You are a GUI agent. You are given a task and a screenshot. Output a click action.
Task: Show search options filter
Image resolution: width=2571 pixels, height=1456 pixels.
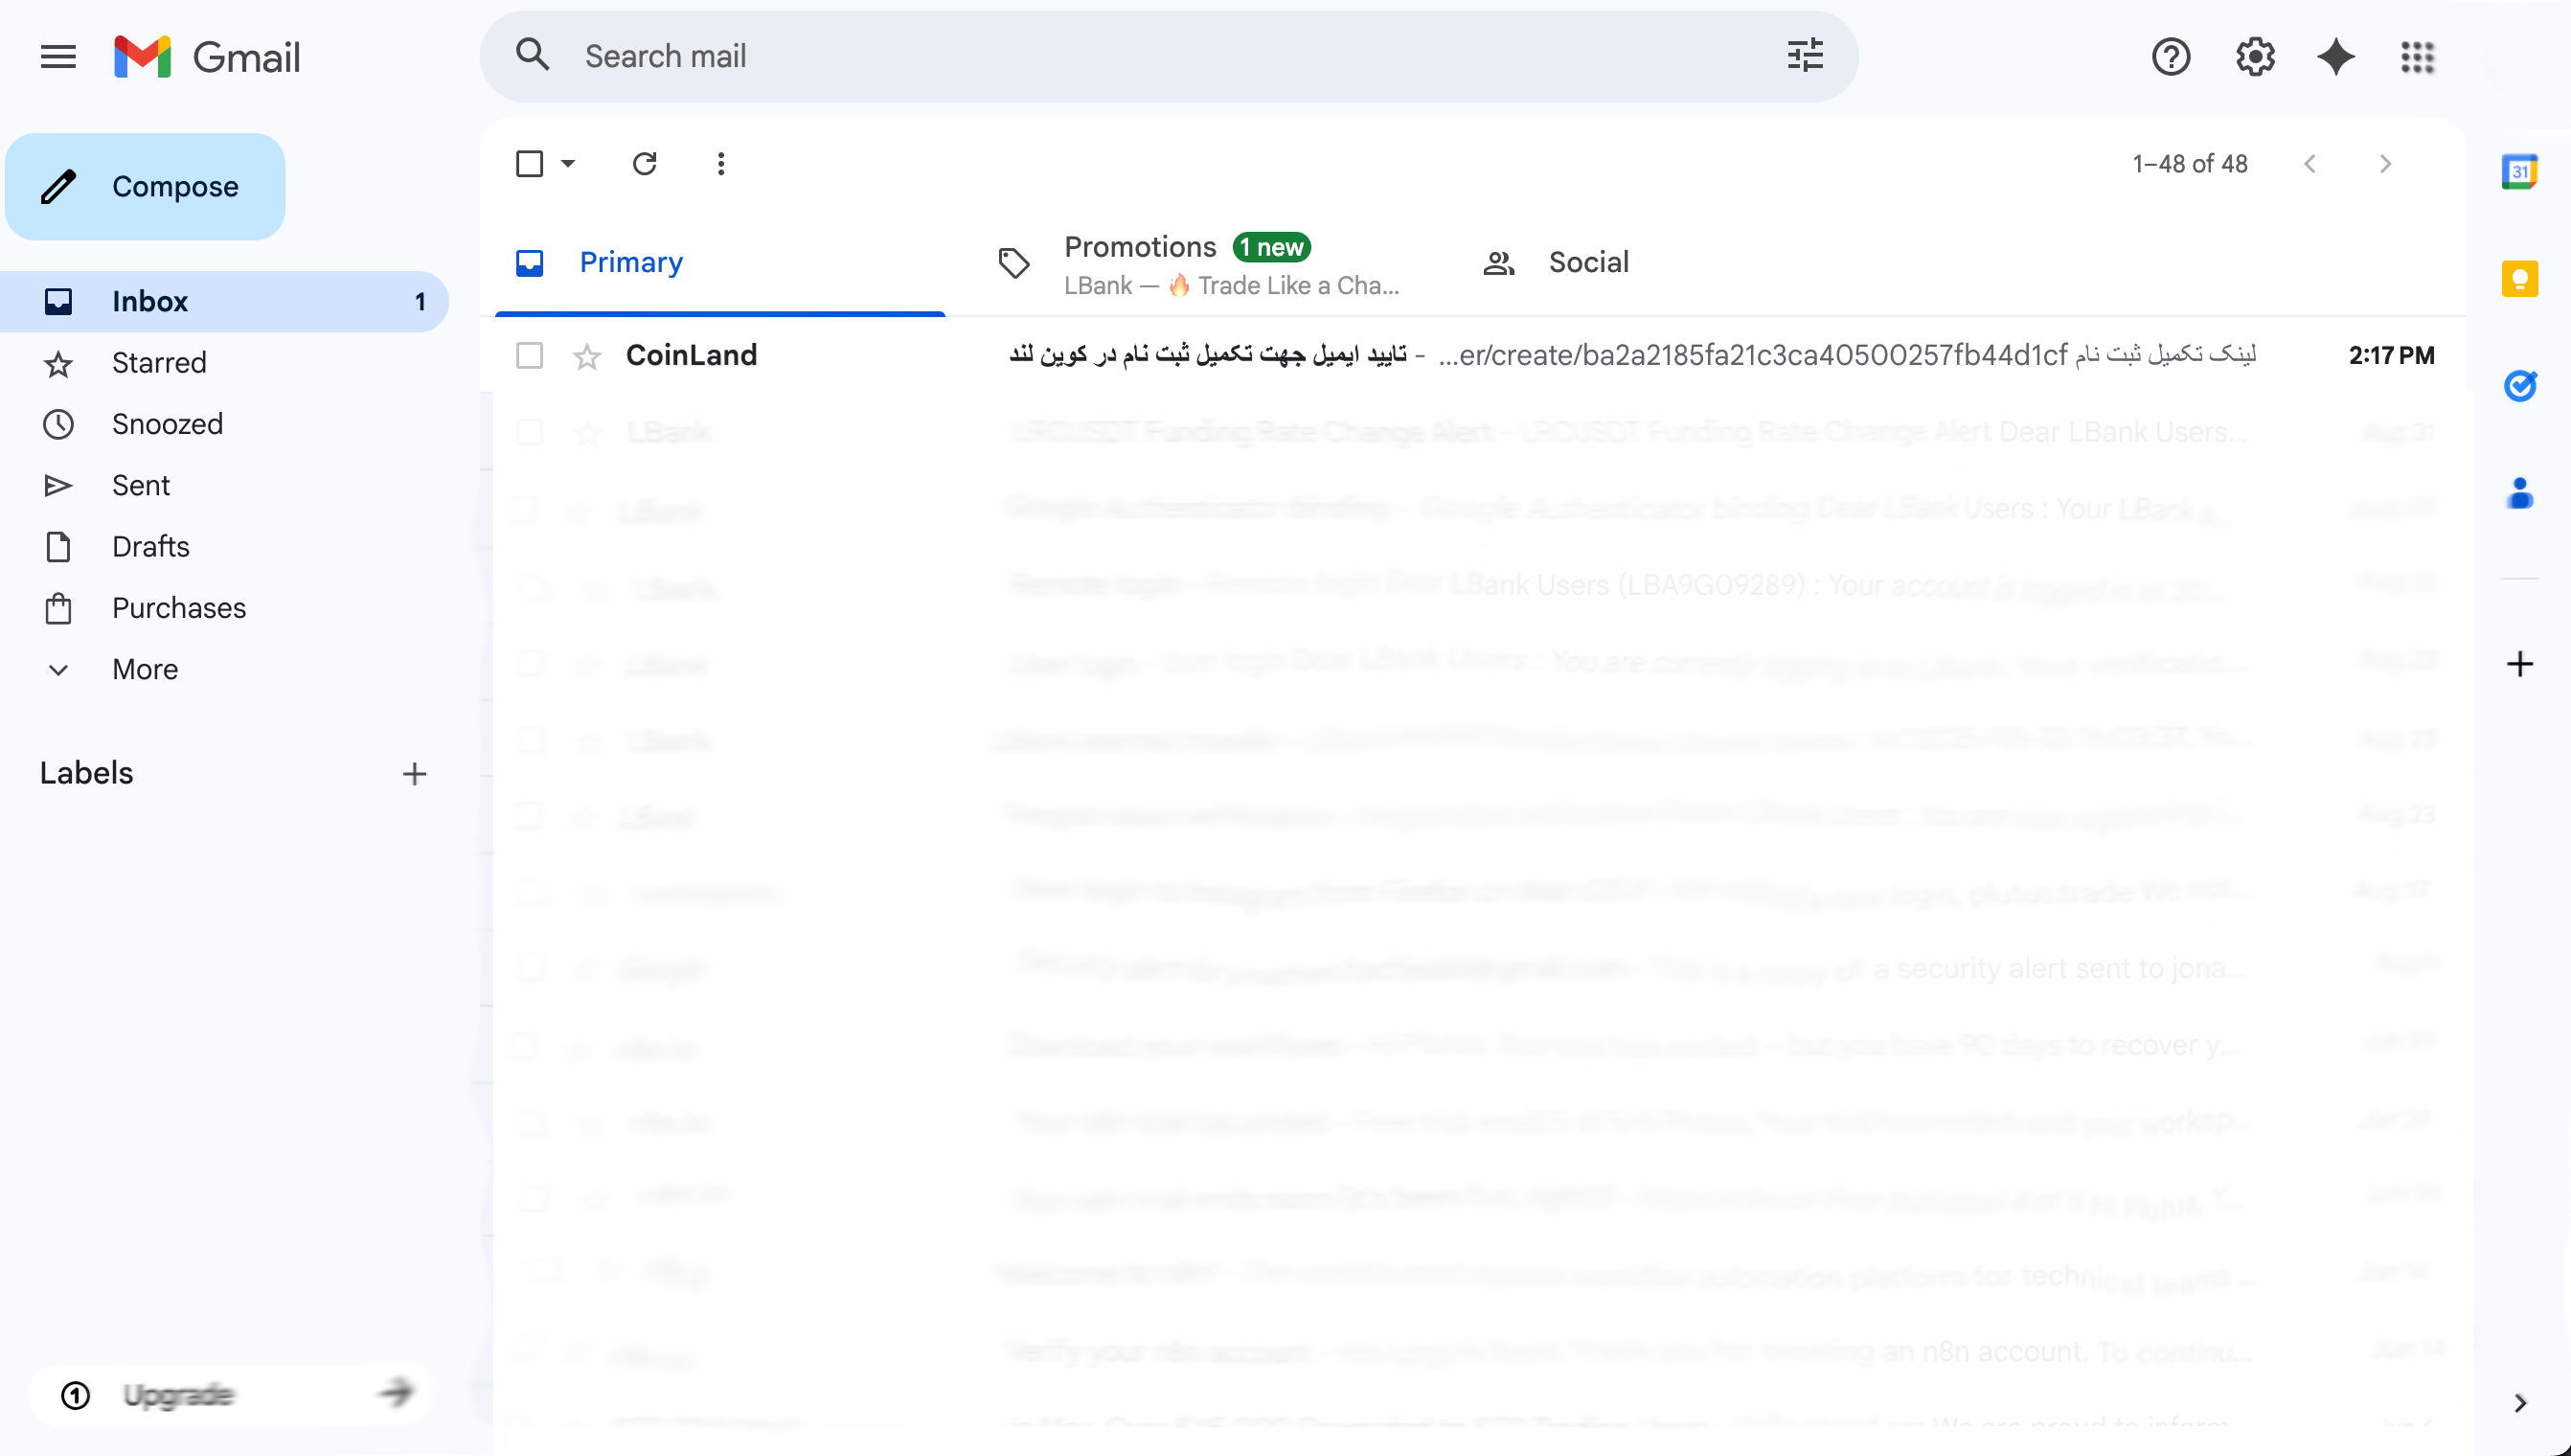(1805, 56)
